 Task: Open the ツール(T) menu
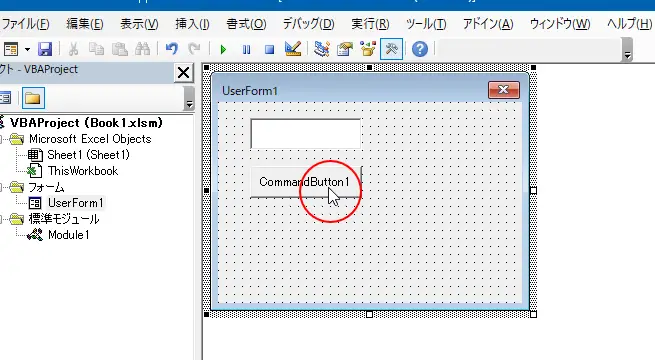tap(426, 24)
